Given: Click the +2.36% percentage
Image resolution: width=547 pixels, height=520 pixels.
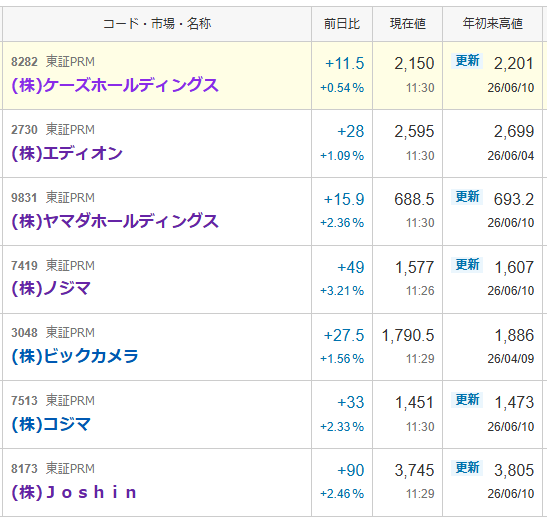Looking at the screenshot, I should 342,223.
